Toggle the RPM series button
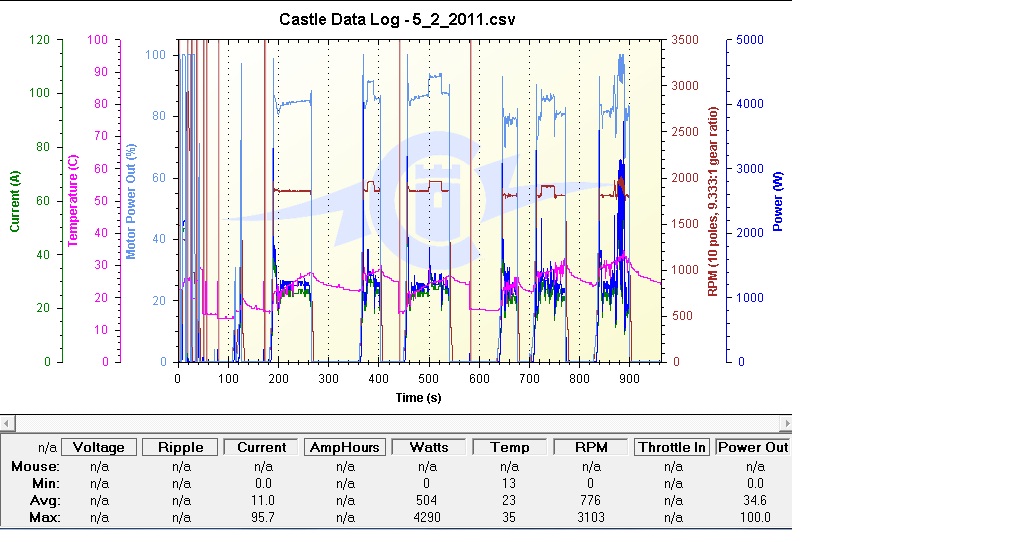The image size is (1022, 542). [591, 448]
